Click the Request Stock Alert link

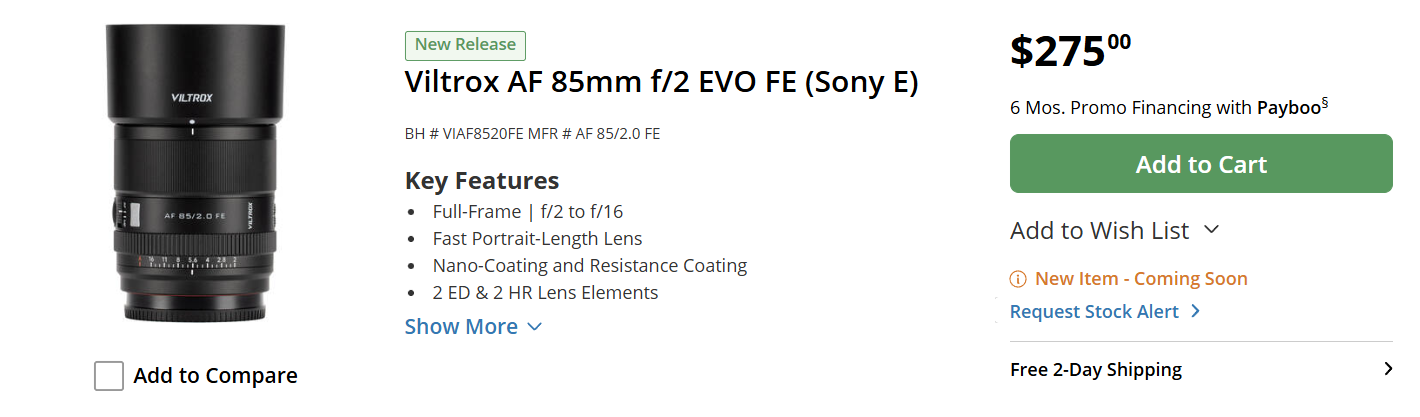point(1094,312)
